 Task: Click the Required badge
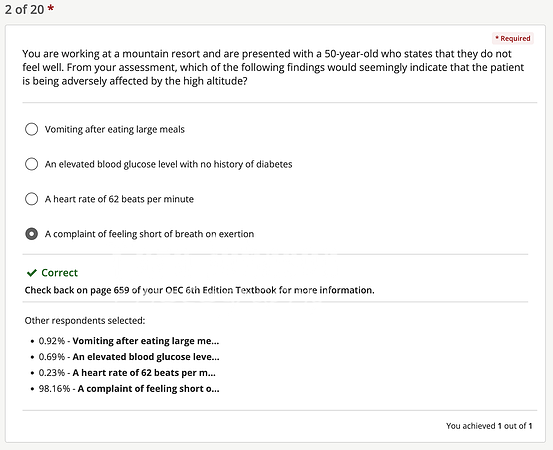[x=513, y=38]
